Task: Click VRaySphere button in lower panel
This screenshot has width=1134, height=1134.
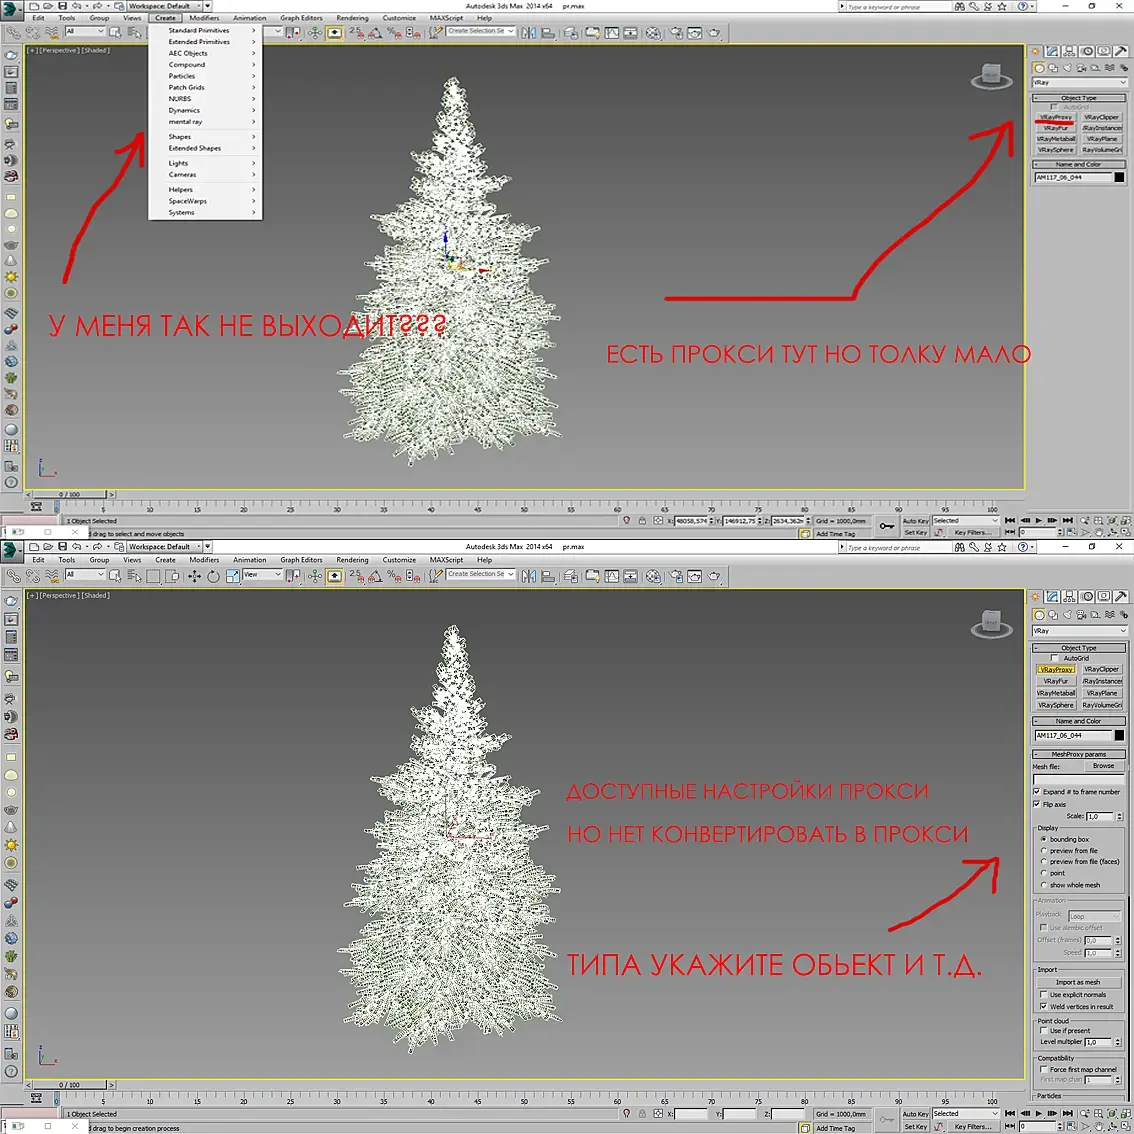Action: pyautogui.click(x=1056, y=705)
